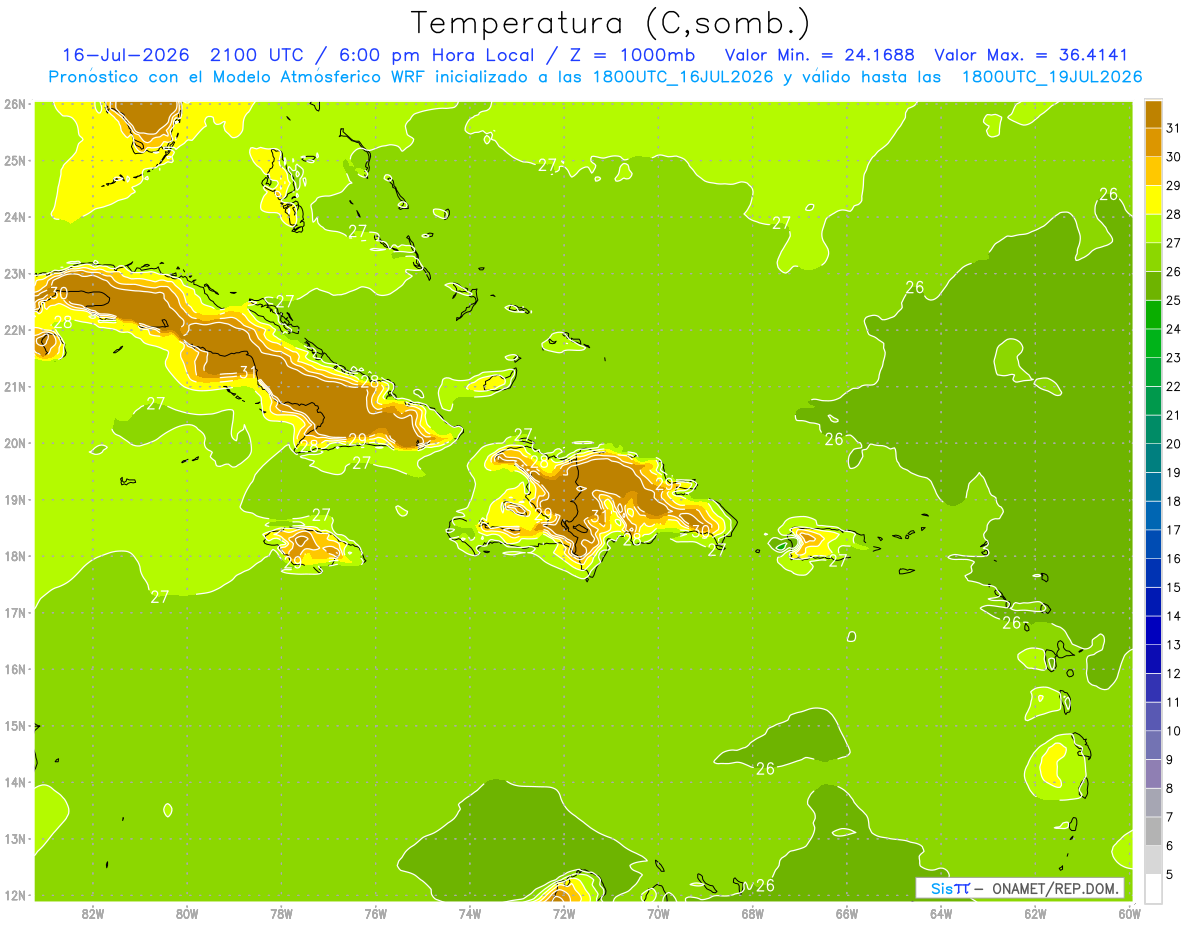Image resolution: width=1200 pixels, height=927 pixels.
Task: Click the "68W" longitude axis label
Action: coord(753,913)
